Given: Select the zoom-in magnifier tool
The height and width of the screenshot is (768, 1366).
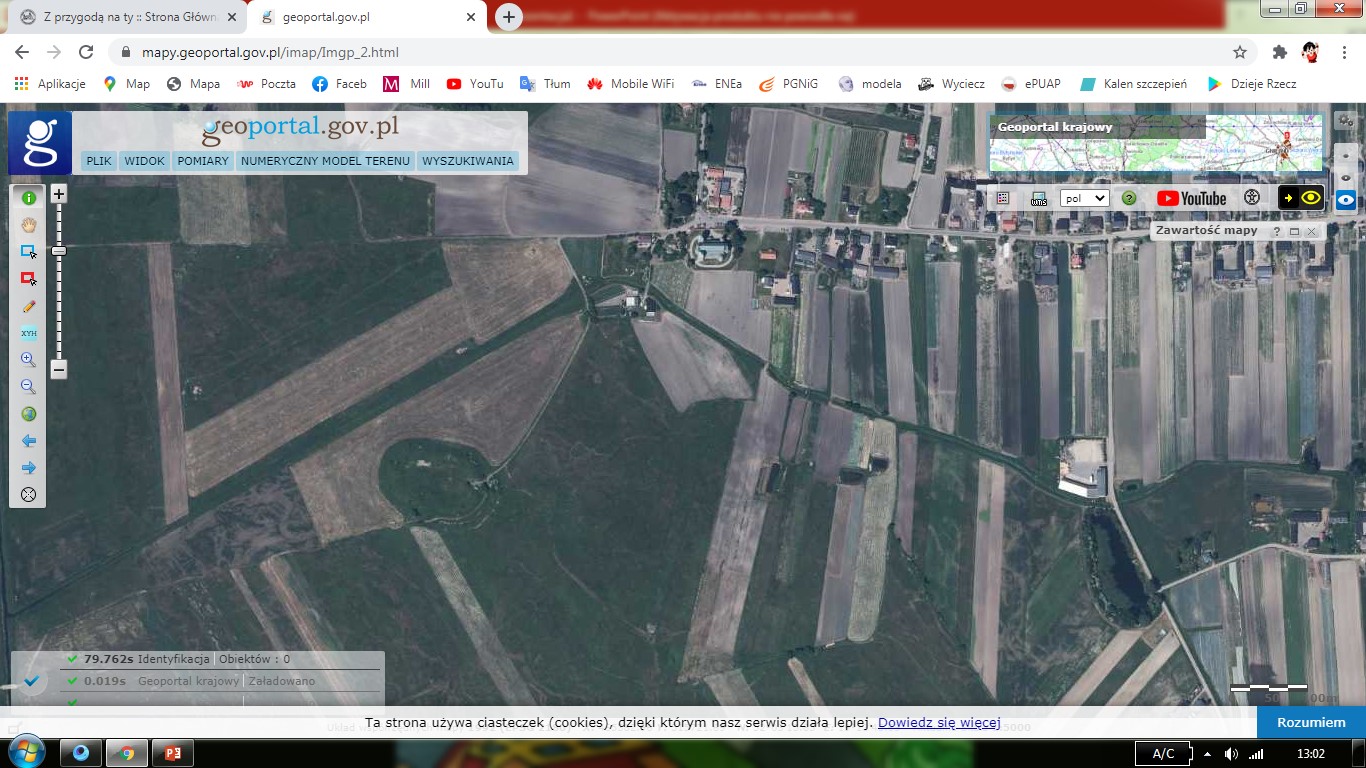Looking at the screenshot, I should click(28, 360).
